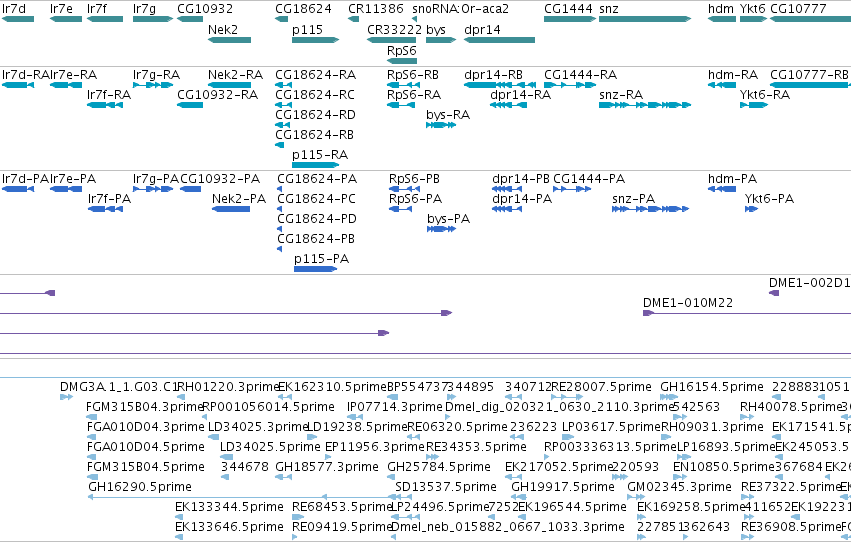The width and height of the screenshot is (851, 542).
Task: Select the snoRNA:Or-aca2 gene label
Action: click(461, 9)
